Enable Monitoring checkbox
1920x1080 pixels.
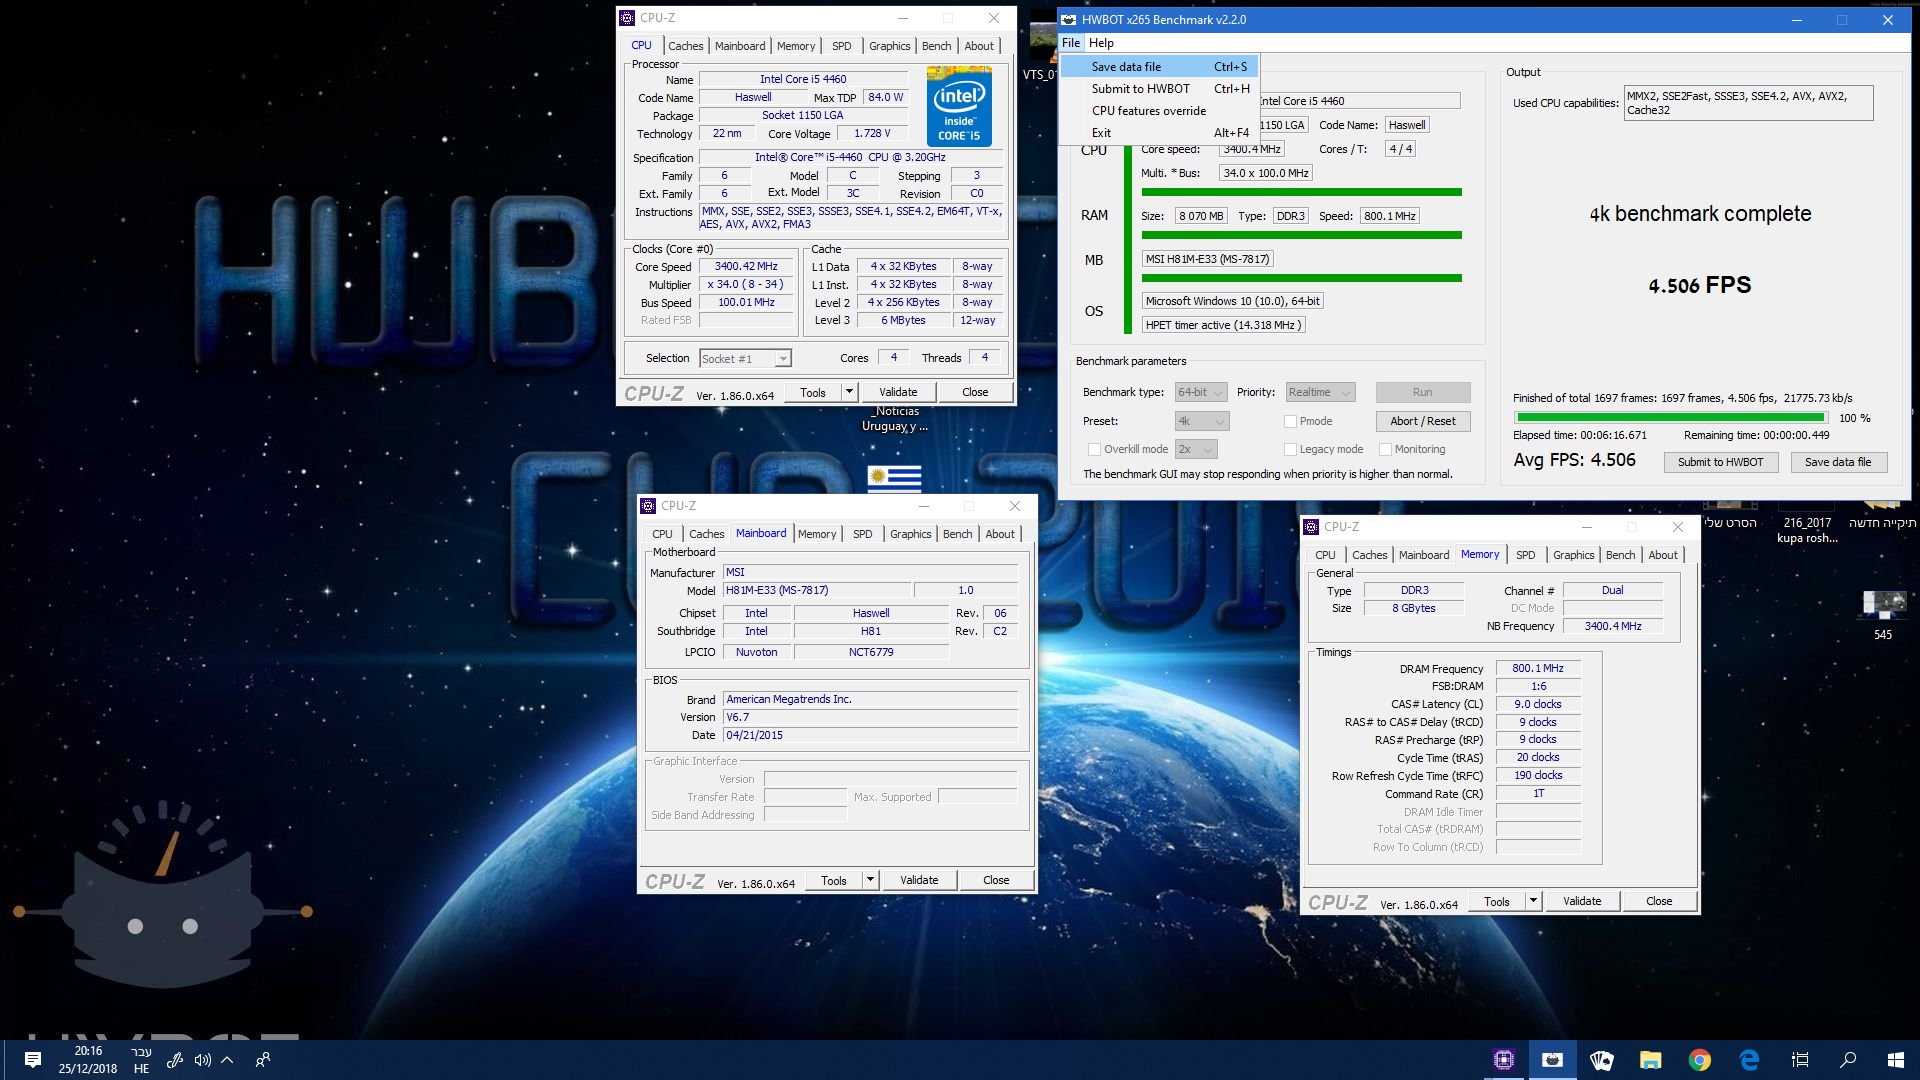click(x=1385, y=449)
